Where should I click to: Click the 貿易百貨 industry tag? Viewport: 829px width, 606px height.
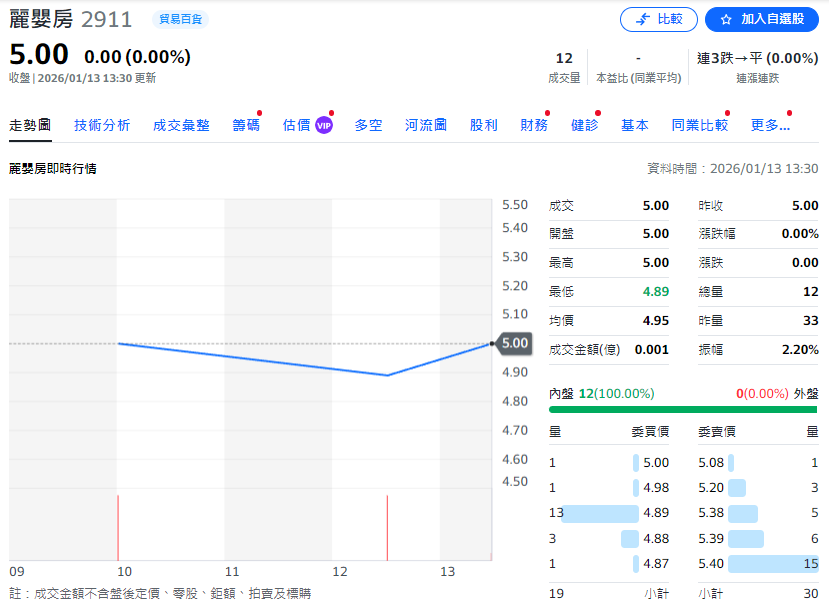181,19
